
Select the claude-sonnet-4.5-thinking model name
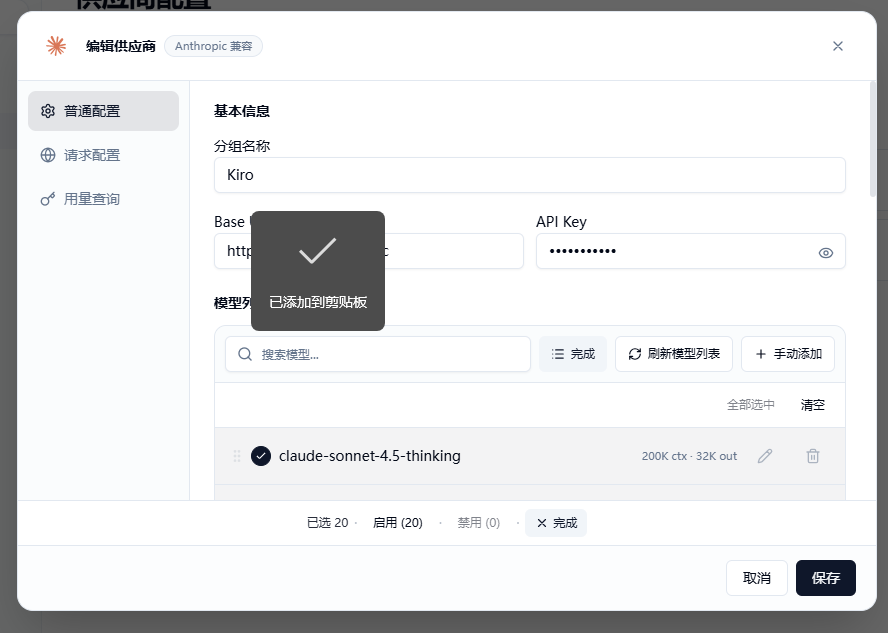[370, 456]
